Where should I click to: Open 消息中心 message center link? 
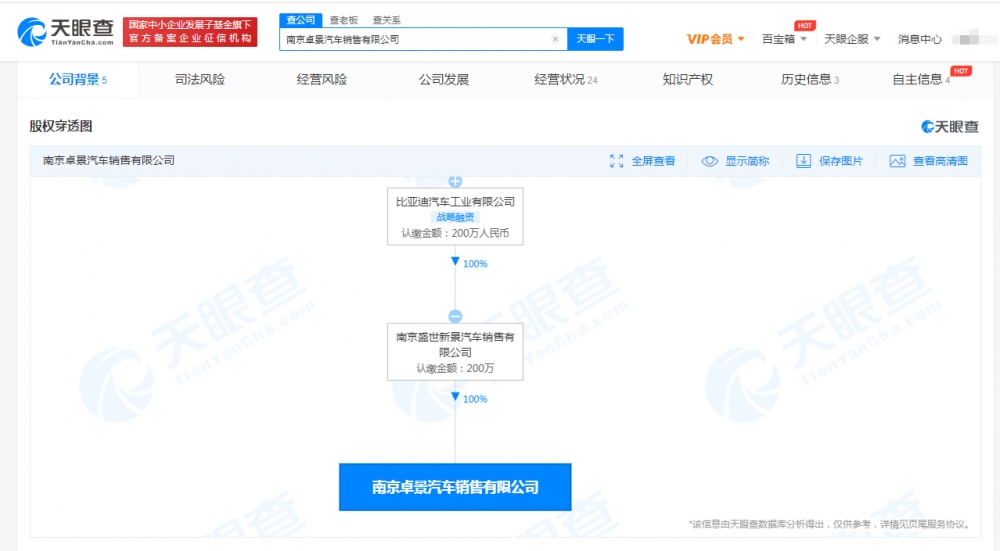[919, 39]
